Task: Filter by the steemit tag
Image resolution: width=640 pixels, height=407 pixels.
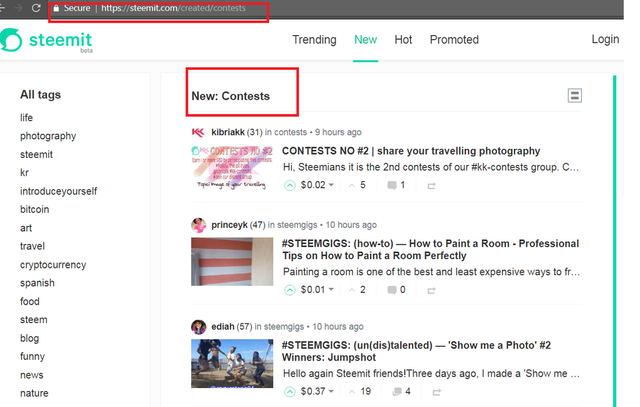Action: click(36, 154)
